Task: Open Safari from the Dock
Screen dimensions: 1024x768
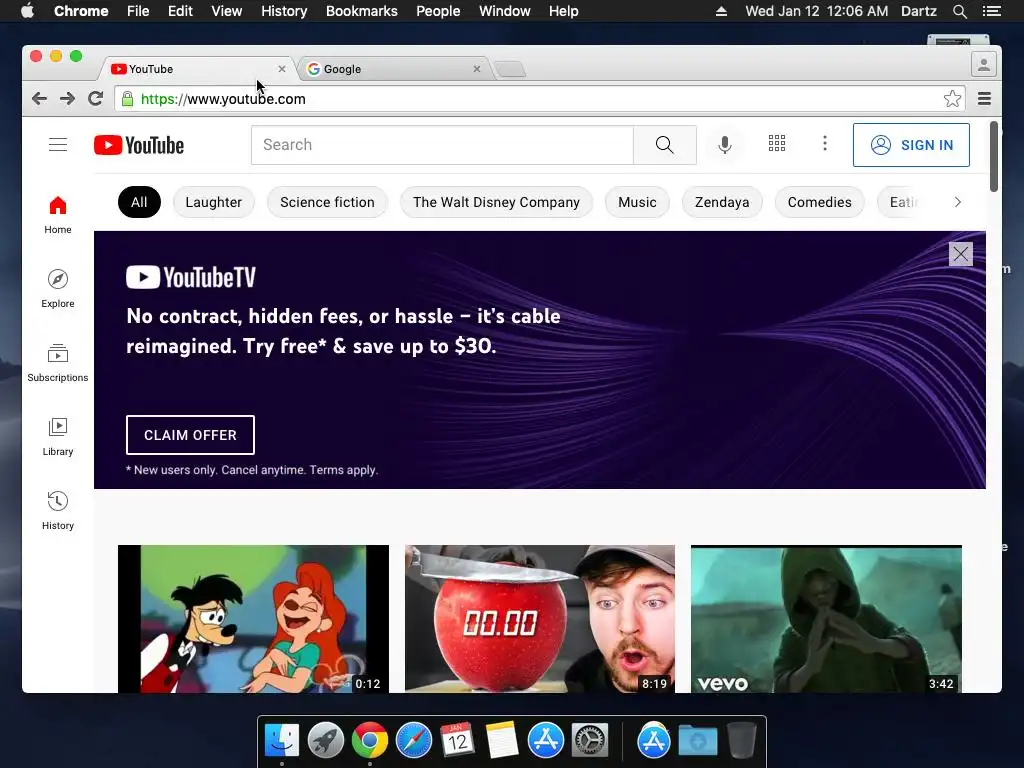Action: (x=414, y=741)
